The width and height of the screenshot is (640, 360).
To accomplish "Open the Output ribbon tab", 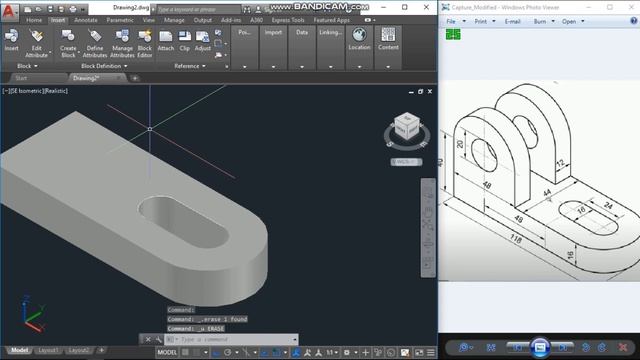I will [x=202, y=20].
